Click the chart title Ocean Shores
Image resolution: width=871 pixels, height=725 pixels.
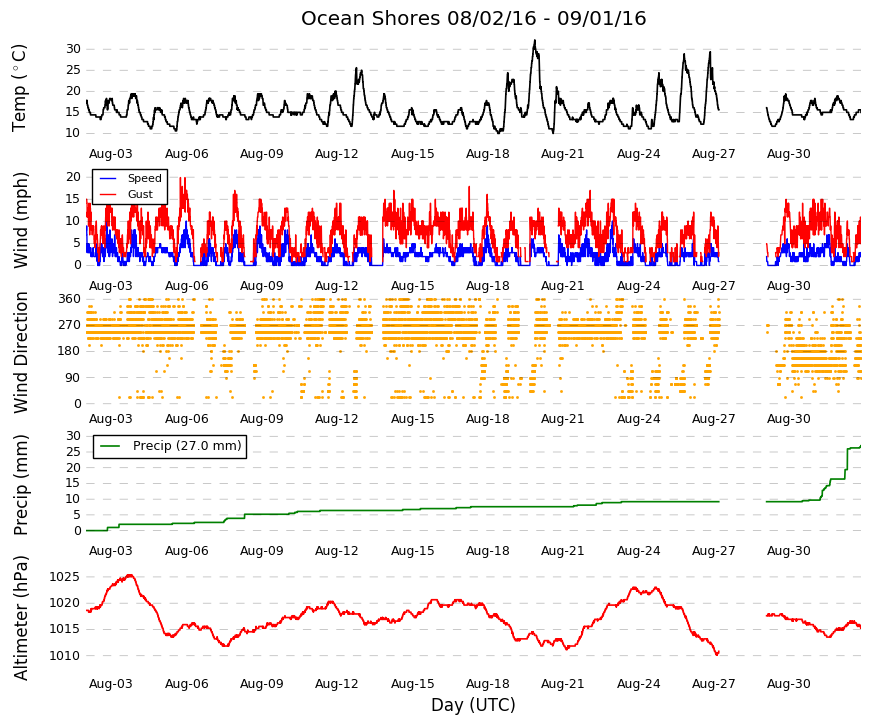tap(473, 18)
